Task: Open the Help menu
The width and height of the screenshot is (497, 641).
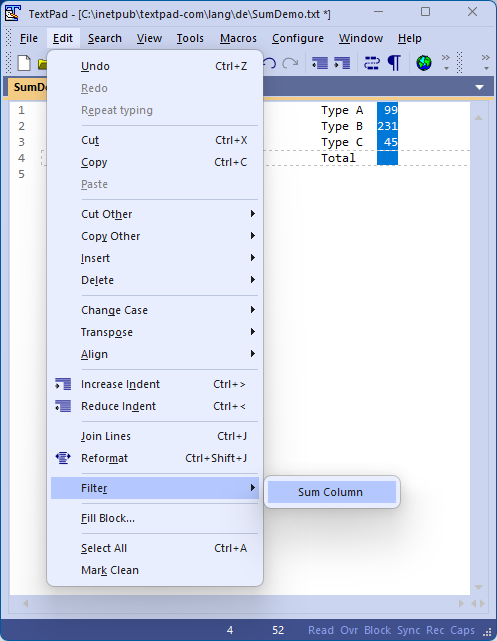Action: [410, 38]
